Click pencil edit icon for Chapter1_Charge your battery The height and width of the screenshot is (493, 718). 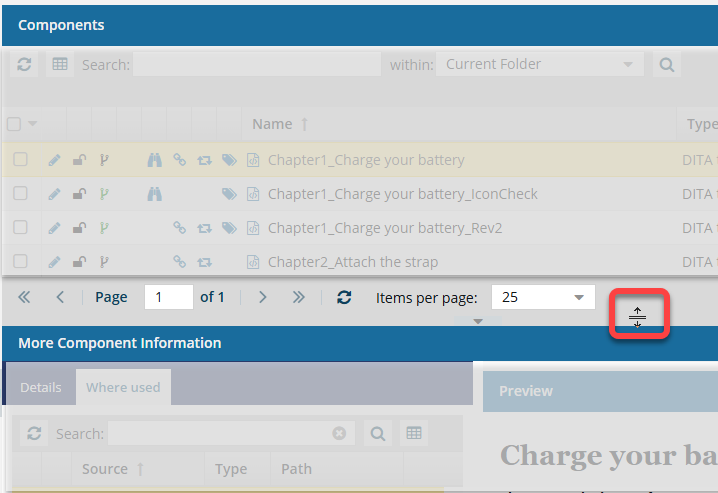54,160
